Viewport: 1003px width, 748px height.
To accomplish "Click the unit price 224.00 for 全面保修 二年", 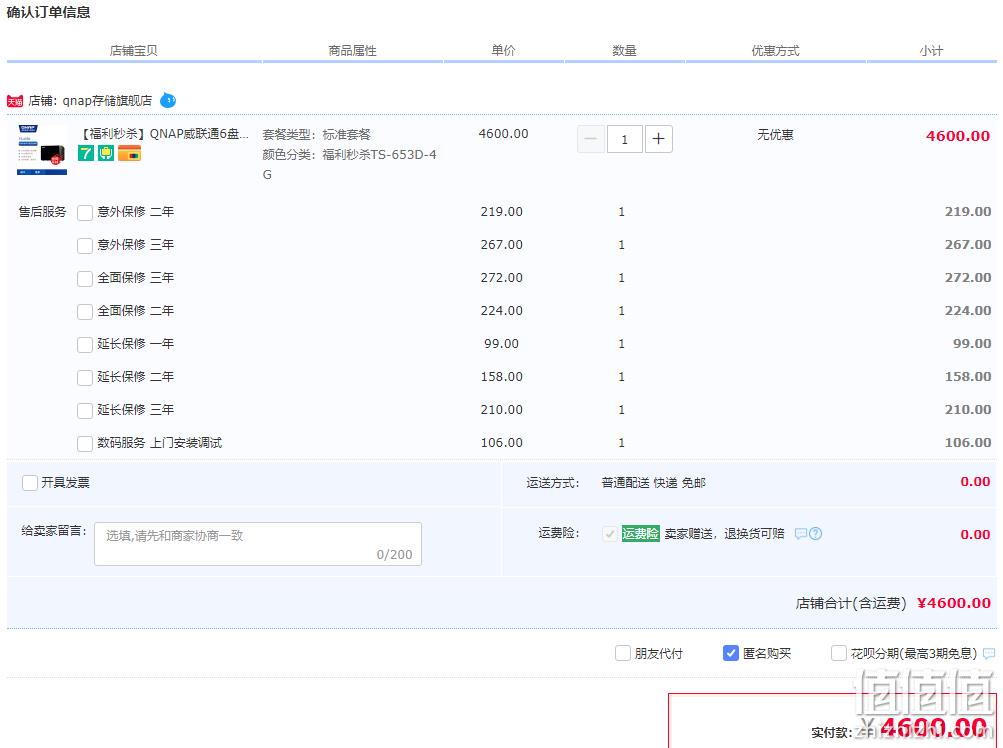I will click(502, 311).
